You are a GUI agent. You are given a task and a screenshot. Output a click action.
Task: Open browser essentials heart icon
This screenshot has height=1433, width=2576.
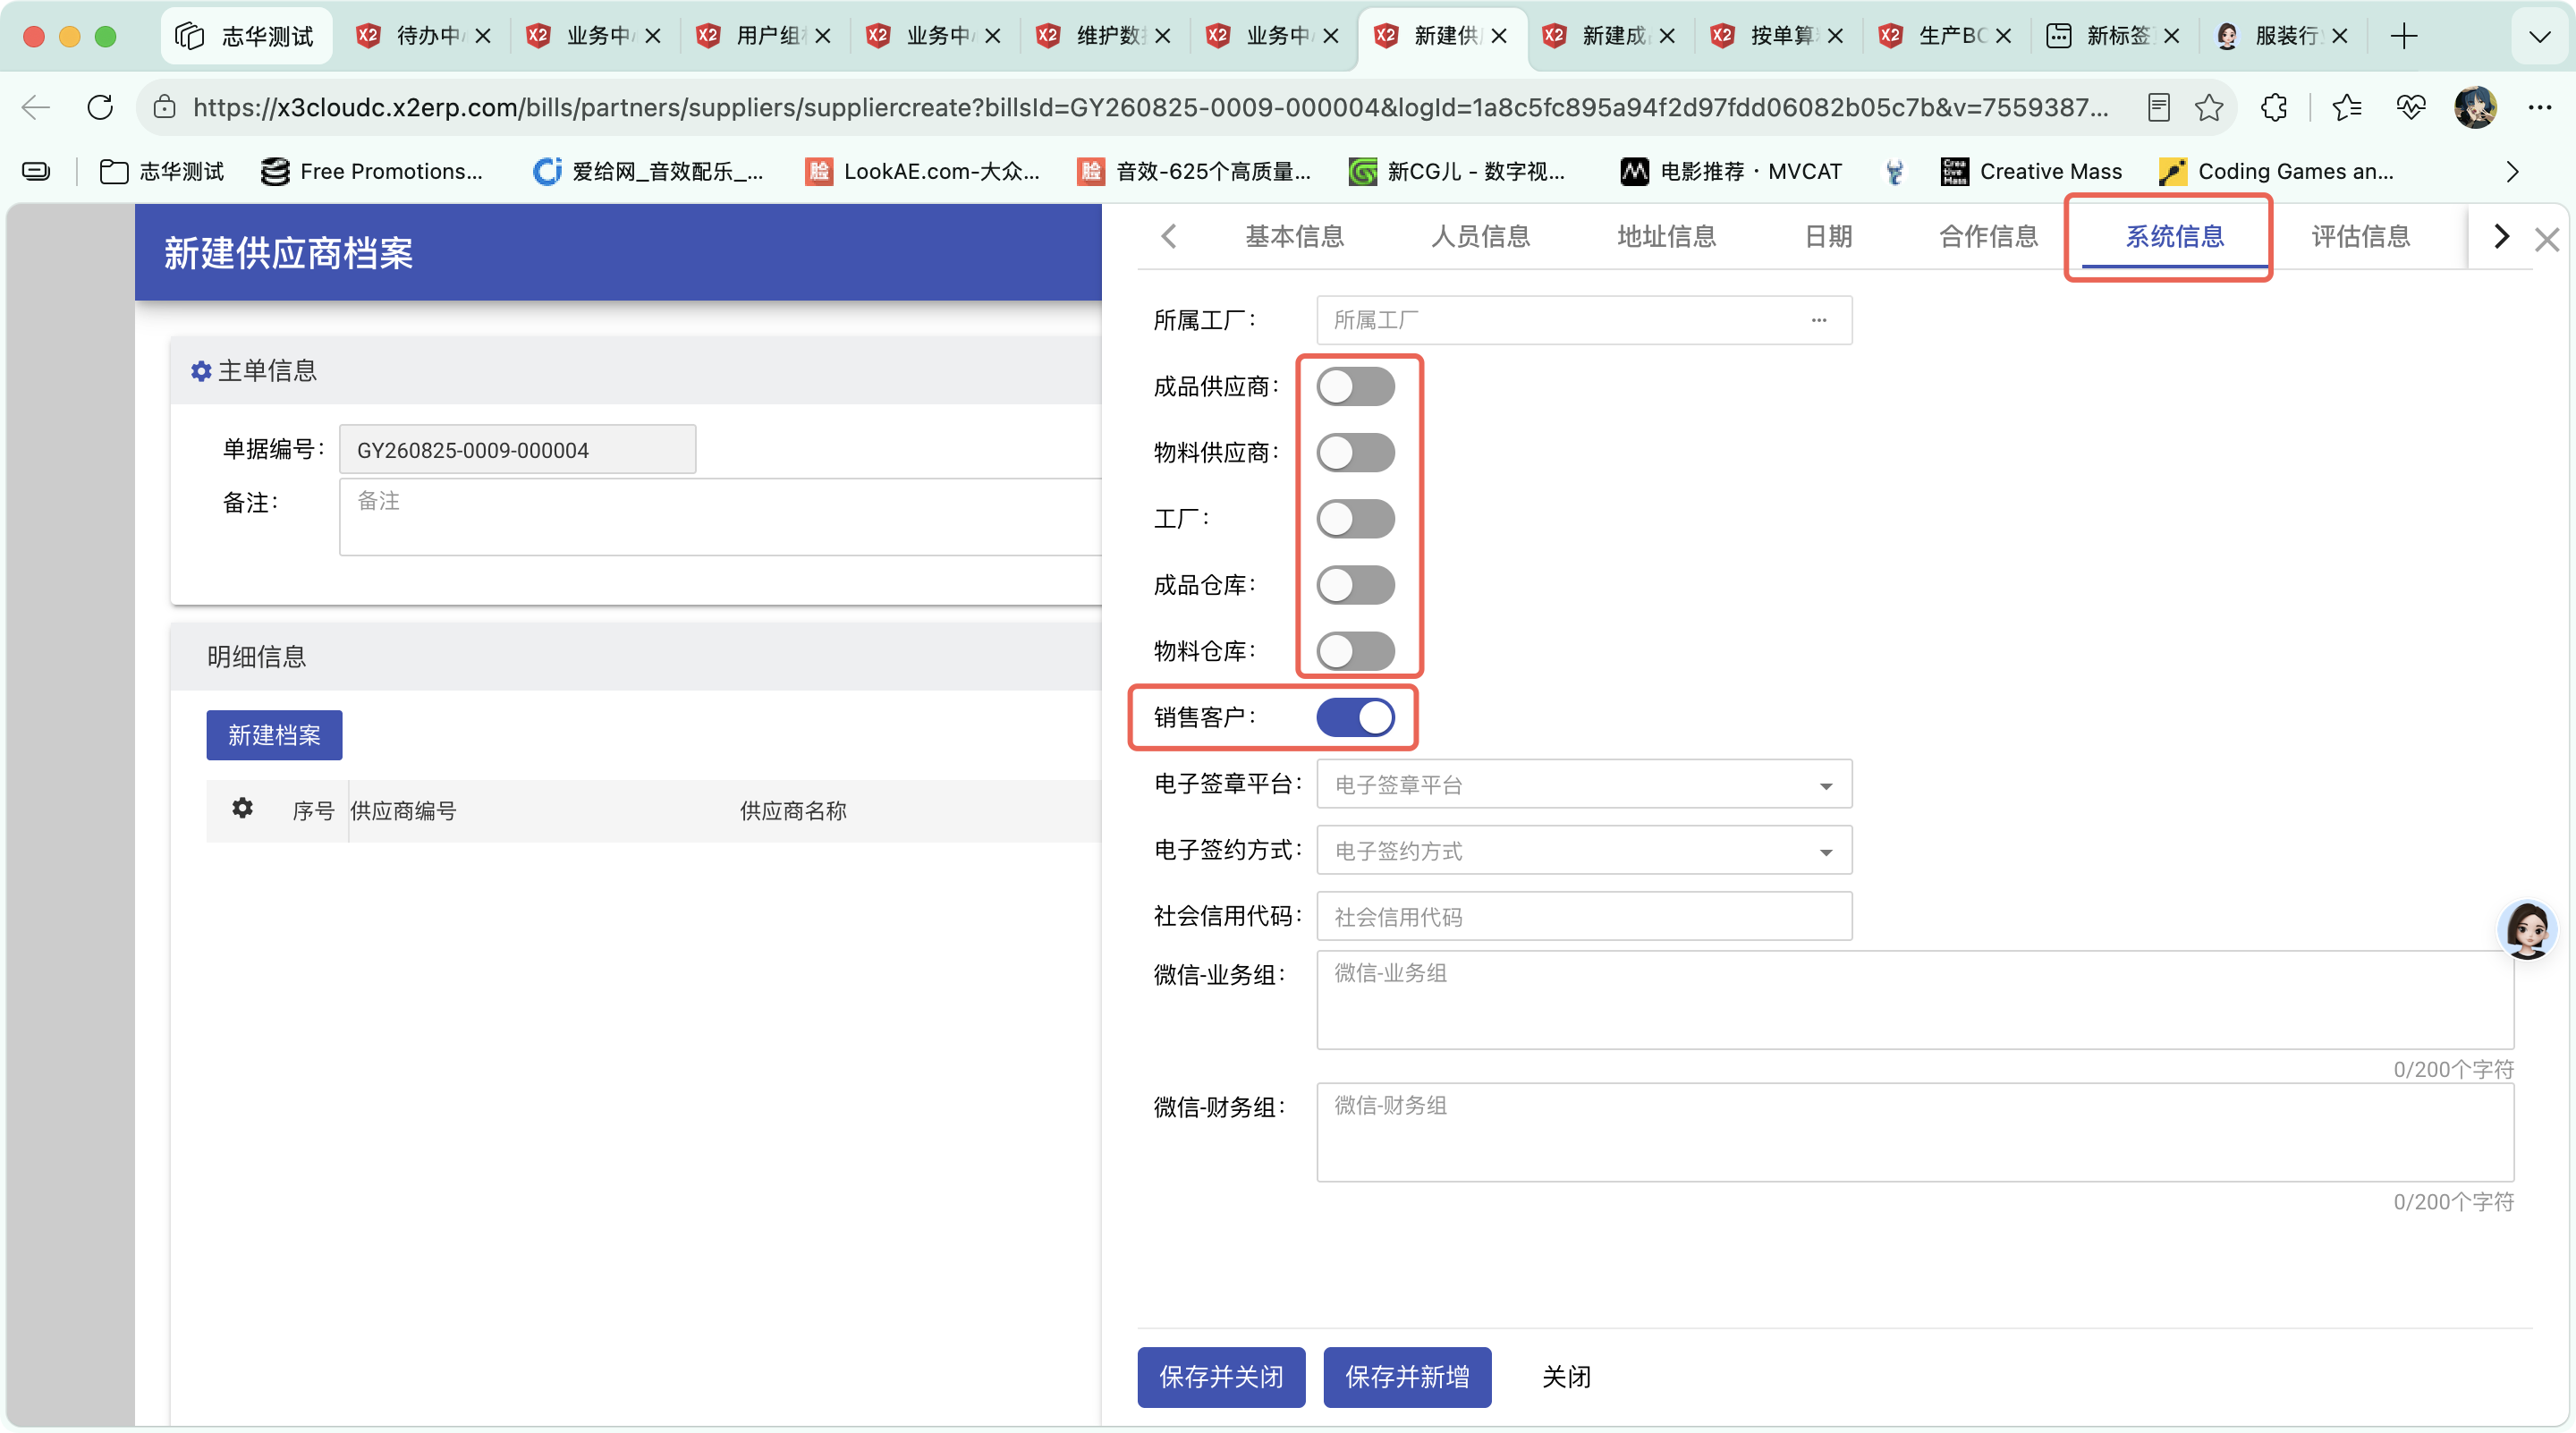[2410, 107]
